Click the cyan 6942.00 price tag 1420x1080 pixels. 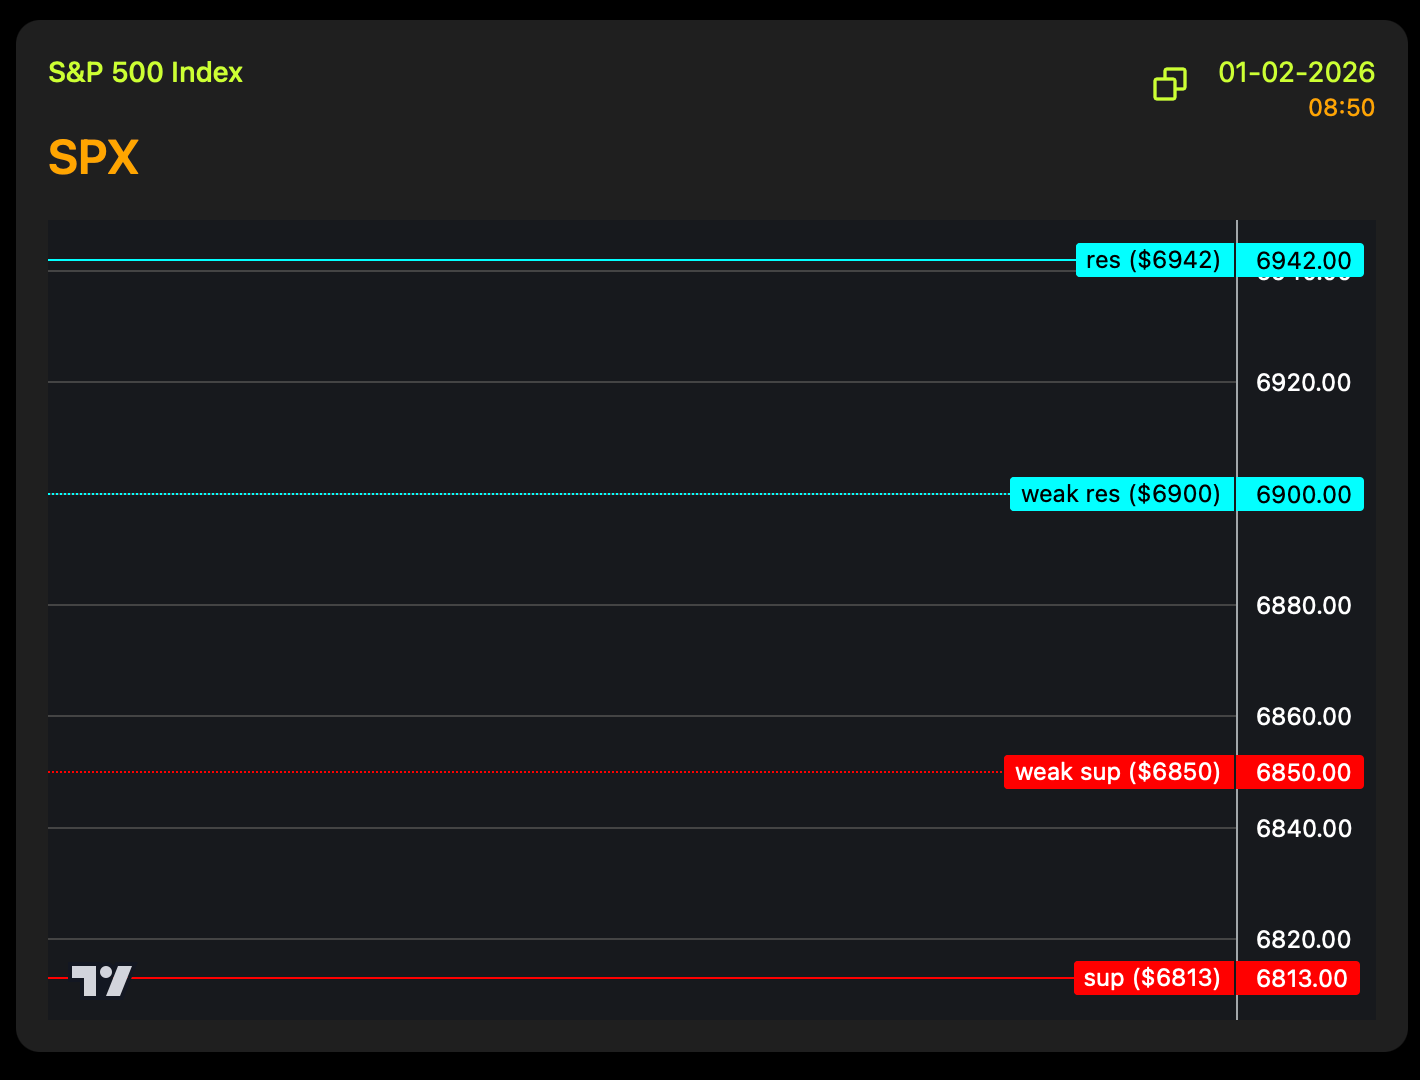point(1301,260)
